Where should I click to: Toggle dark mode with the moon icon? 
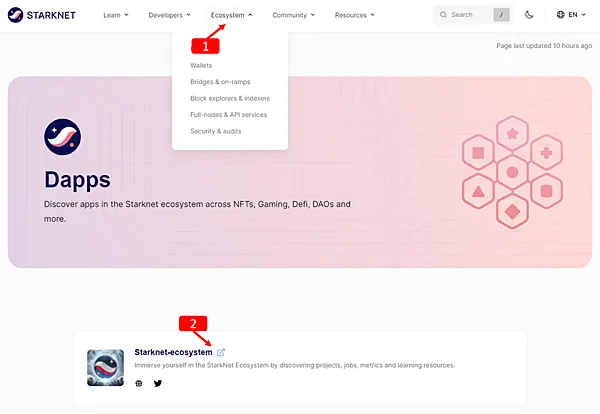point(529,15)
